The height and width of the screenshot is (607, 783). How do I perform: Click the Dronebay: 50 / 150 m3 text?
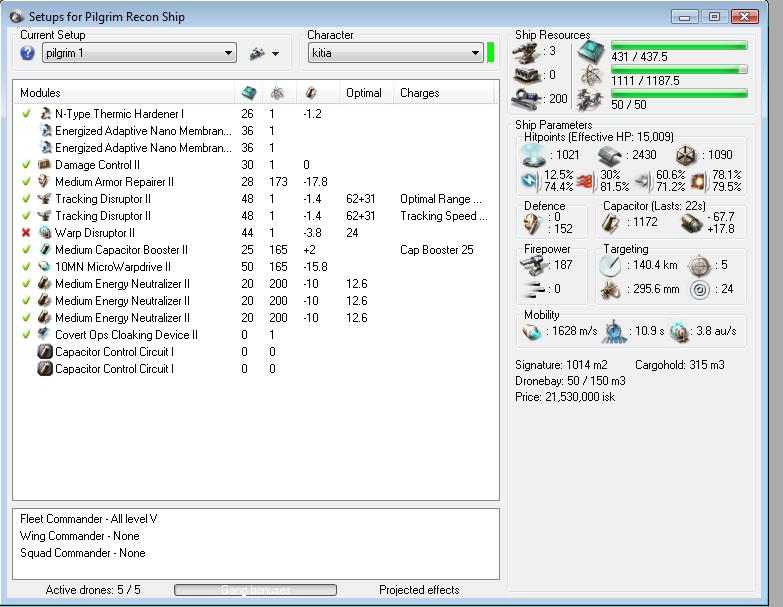[x=570, y=381]
